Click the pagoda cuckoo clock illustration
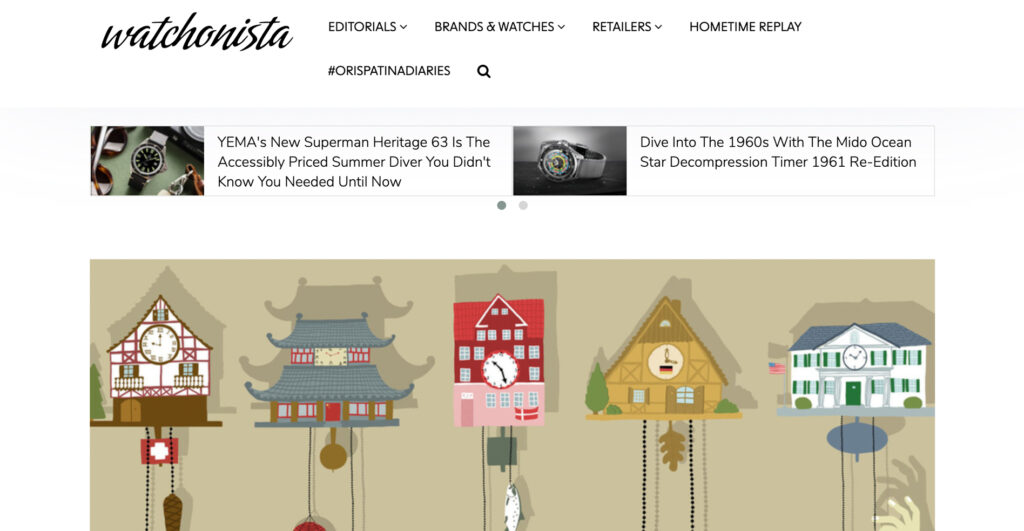Viewport: 1024px width, 531px height. [x=329, y=370]
